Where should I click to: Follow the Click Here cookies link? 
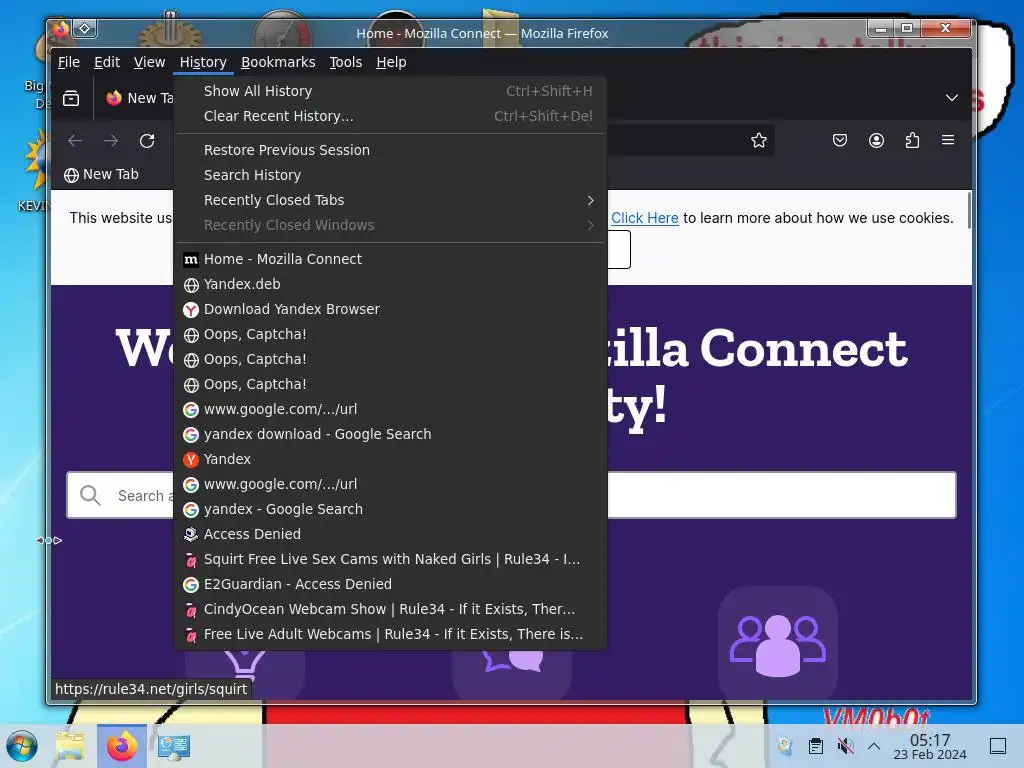[x=645, y=218]
